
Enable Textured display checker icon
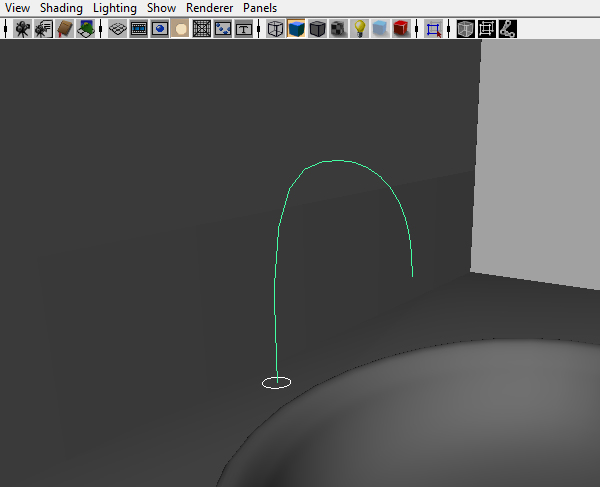(x=338, y=29)
